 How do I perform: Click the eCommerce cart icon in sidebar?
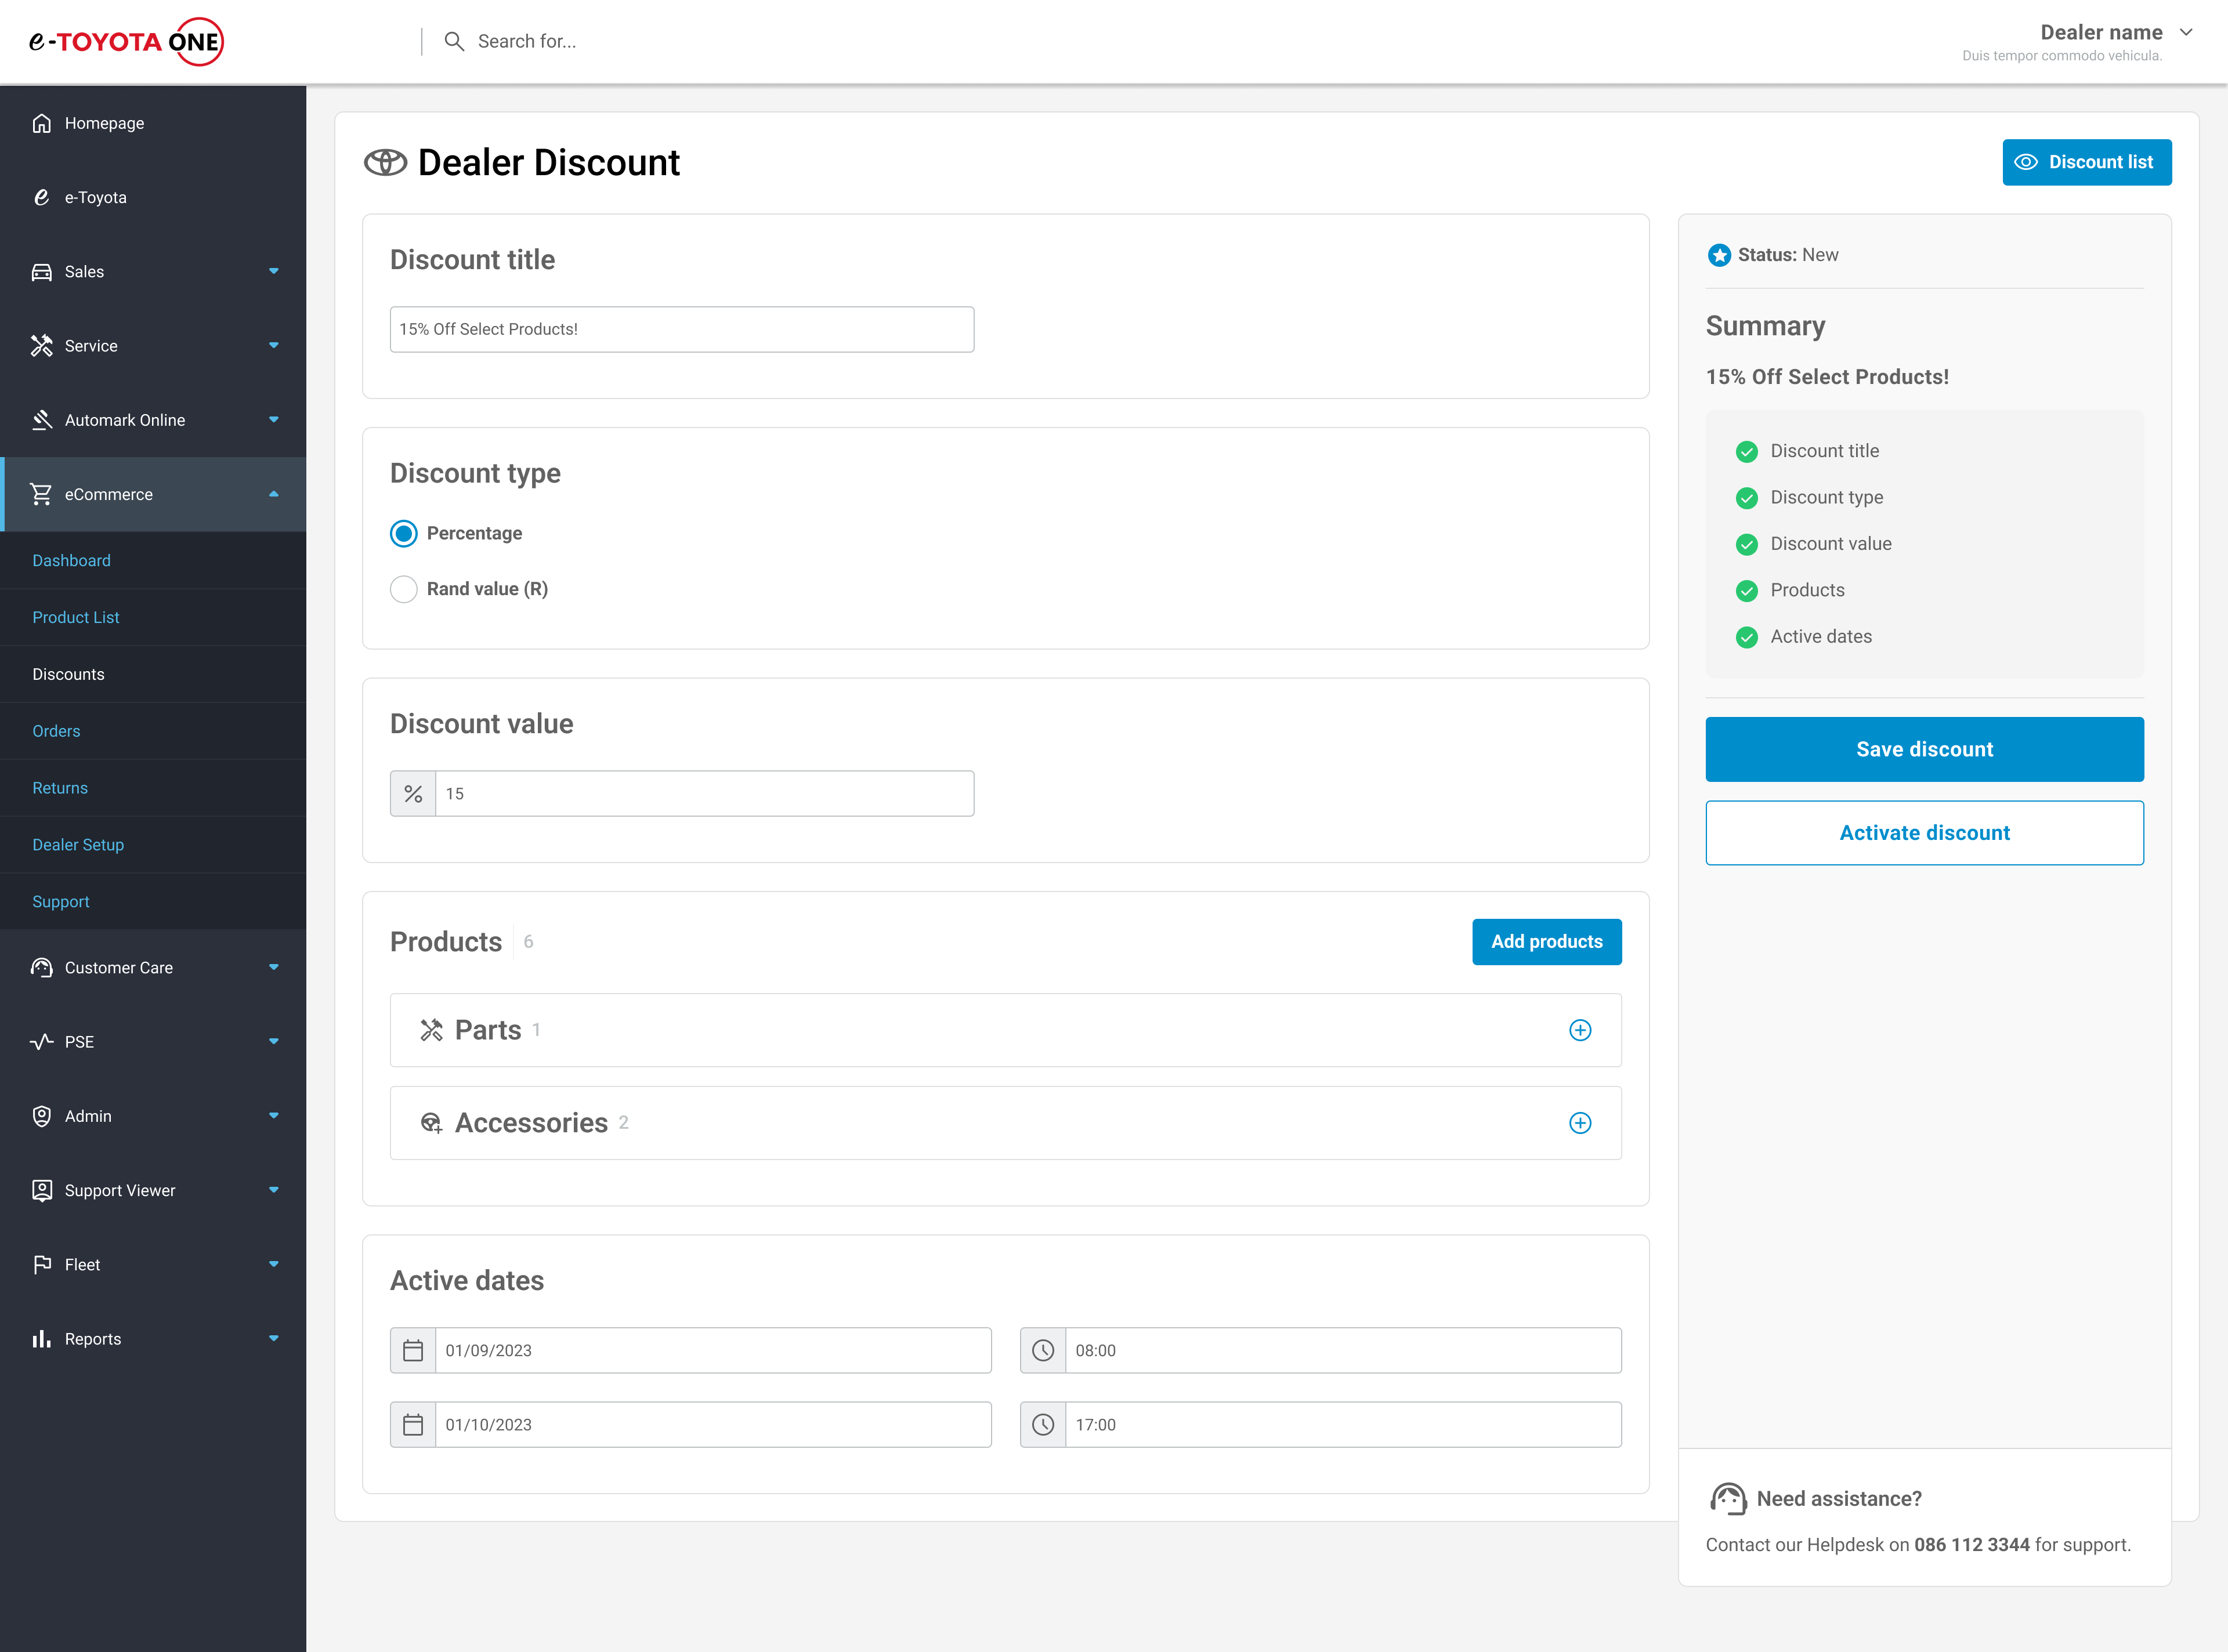pos(41,494)
